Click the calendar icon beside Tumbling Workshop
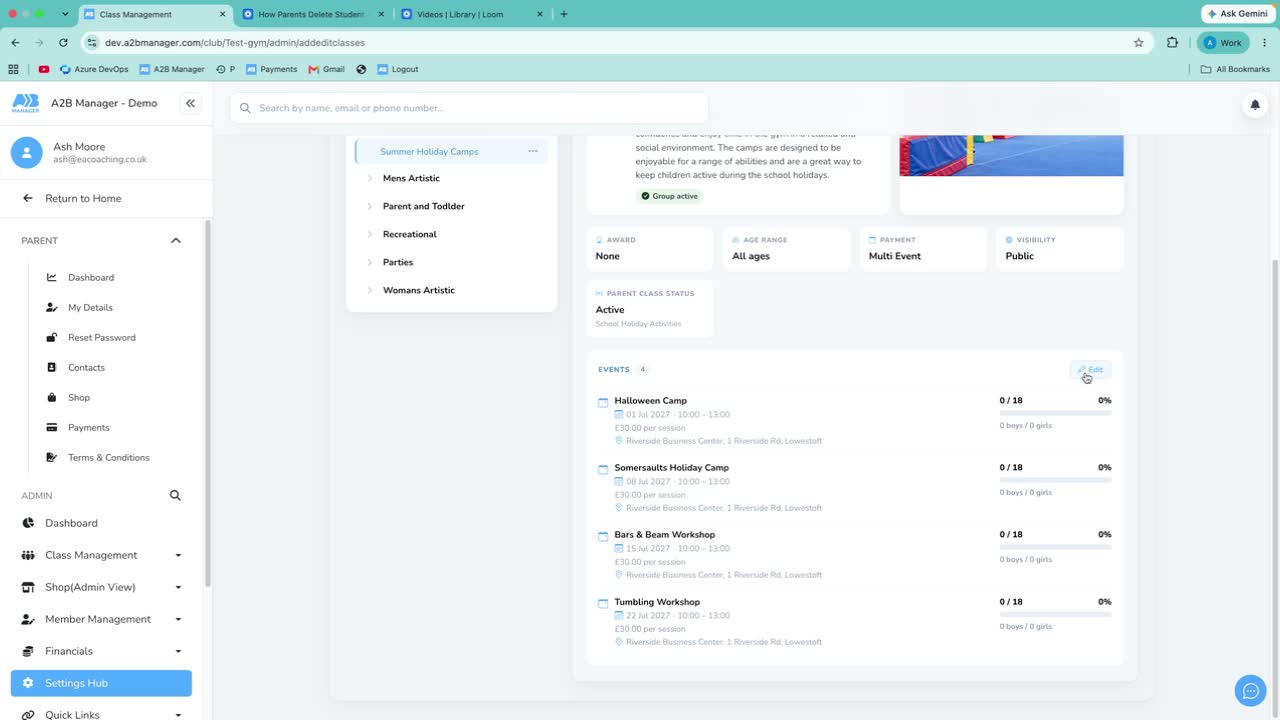 (x=603, y=604)
